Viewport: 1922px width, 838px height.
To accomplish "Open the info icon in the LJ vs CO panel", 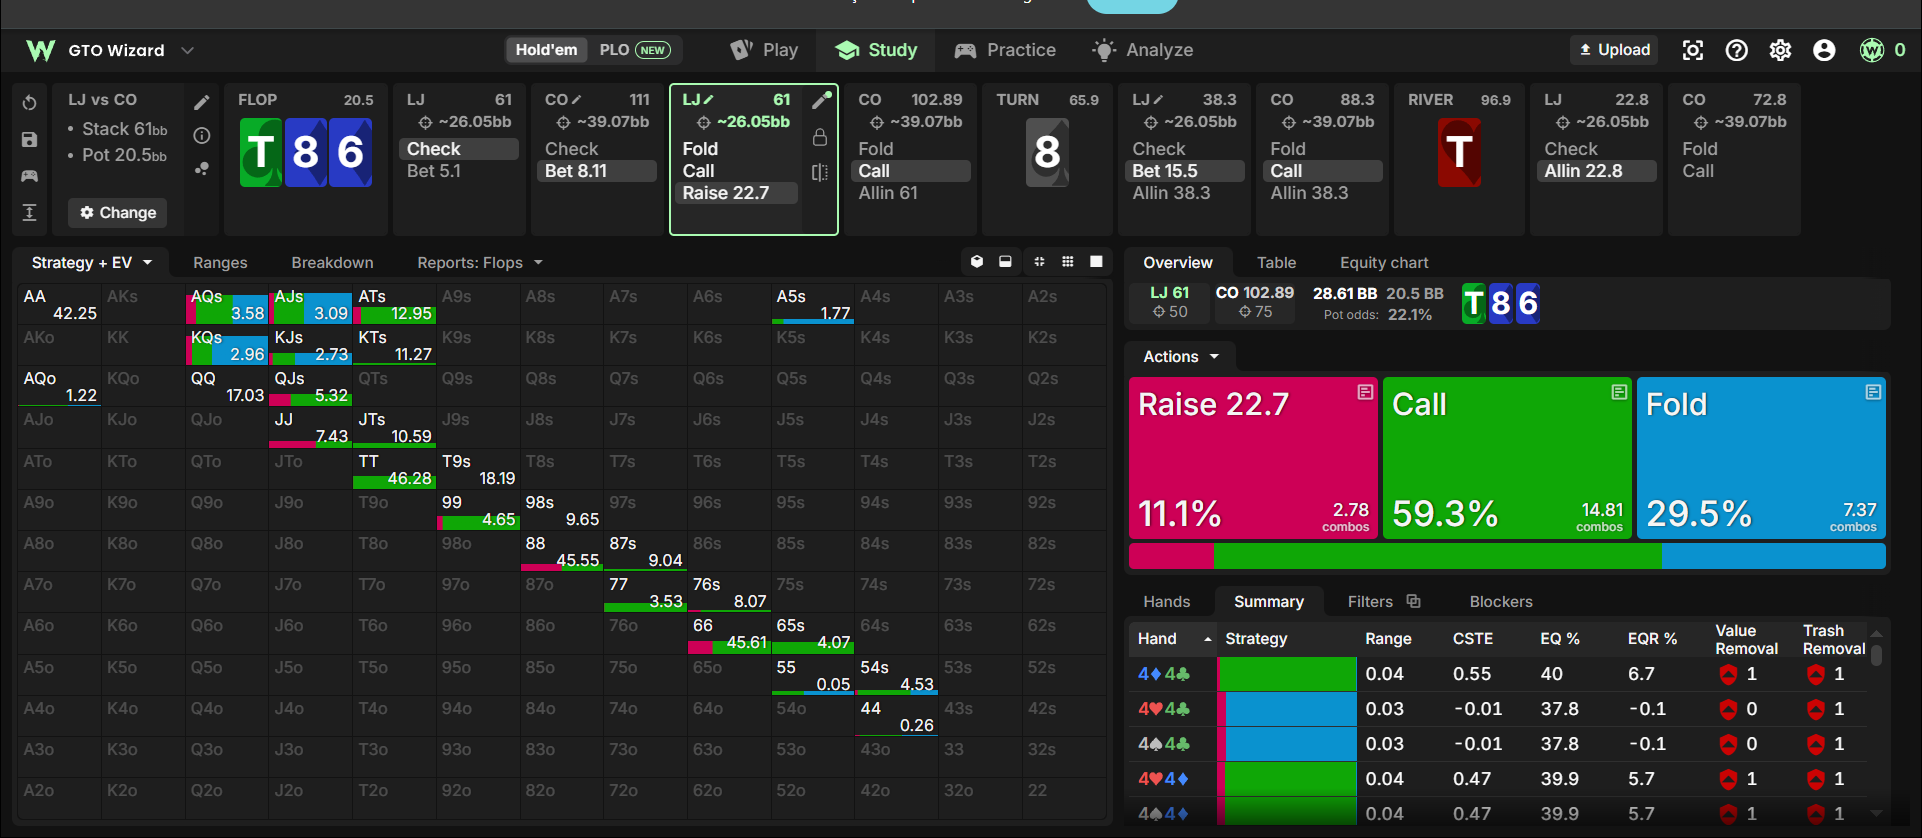I will coord(202,135).
